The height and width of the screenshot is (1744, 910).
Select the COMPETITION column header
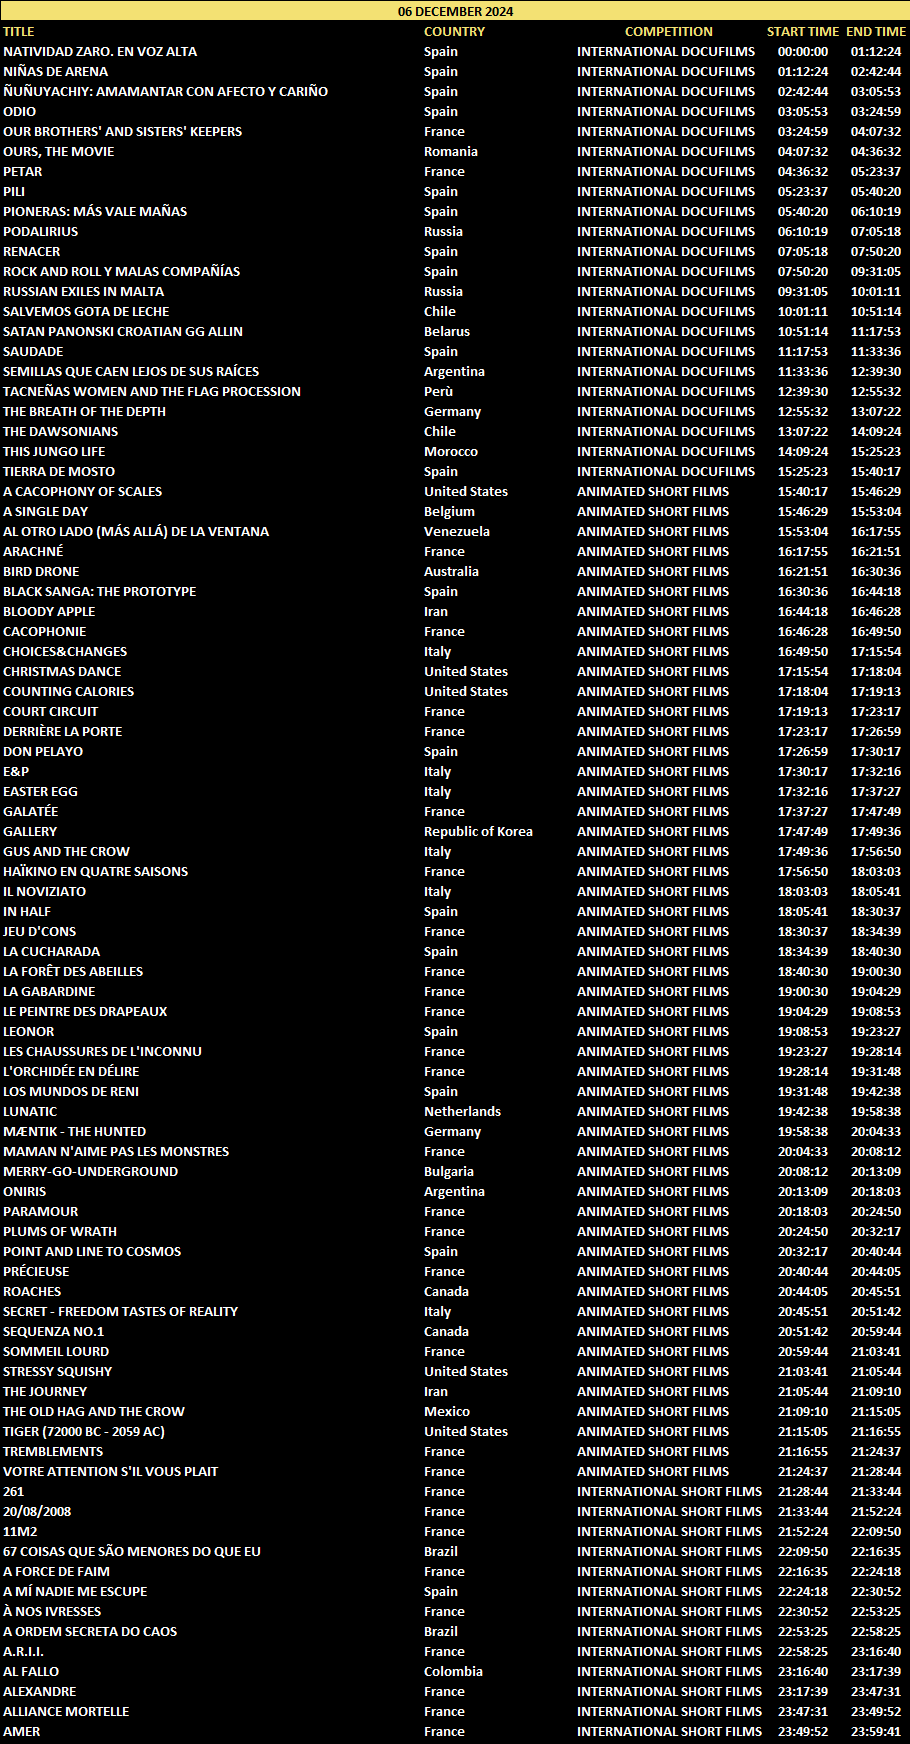[x=669, y=31]
